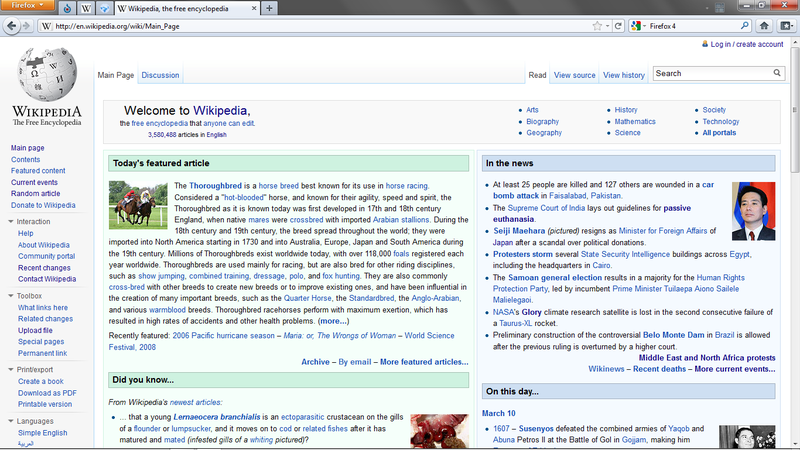This screenshot has height=450, width=800.
Task: Close the Wikipedia, the free encyclopedia tab
Action: pos(254,9)
